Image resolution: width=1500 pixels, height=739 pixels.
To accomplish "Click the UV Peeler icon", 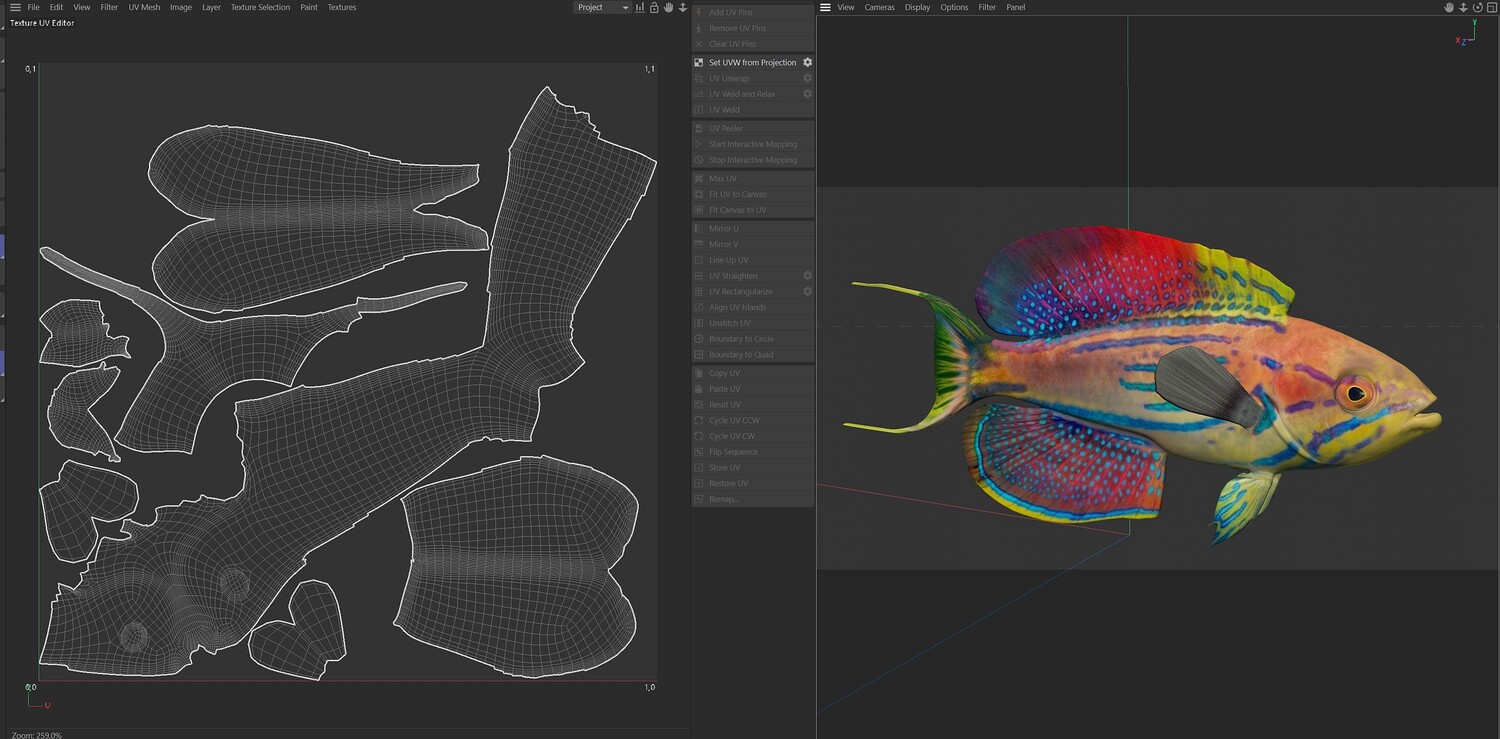I will (699, 128).
